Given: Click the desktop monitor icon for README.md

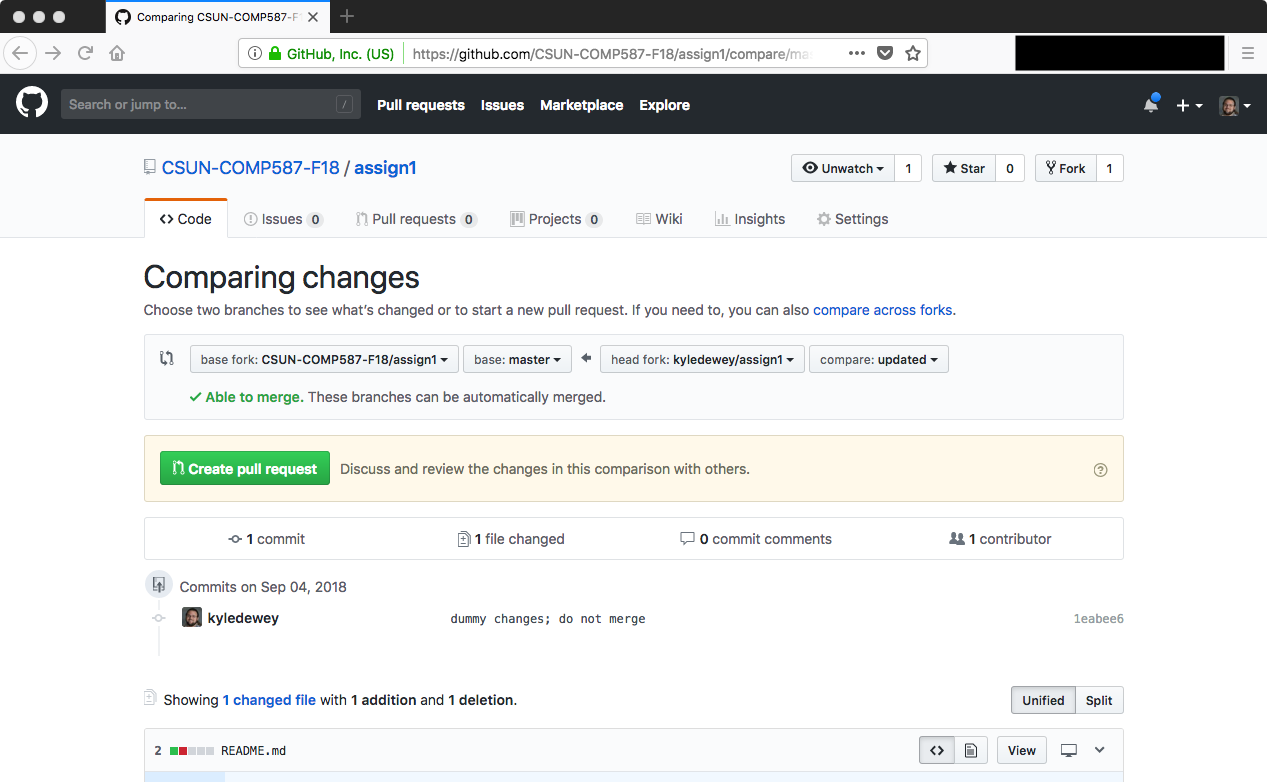Looking at the screenshot, I should coord(1069,750).
